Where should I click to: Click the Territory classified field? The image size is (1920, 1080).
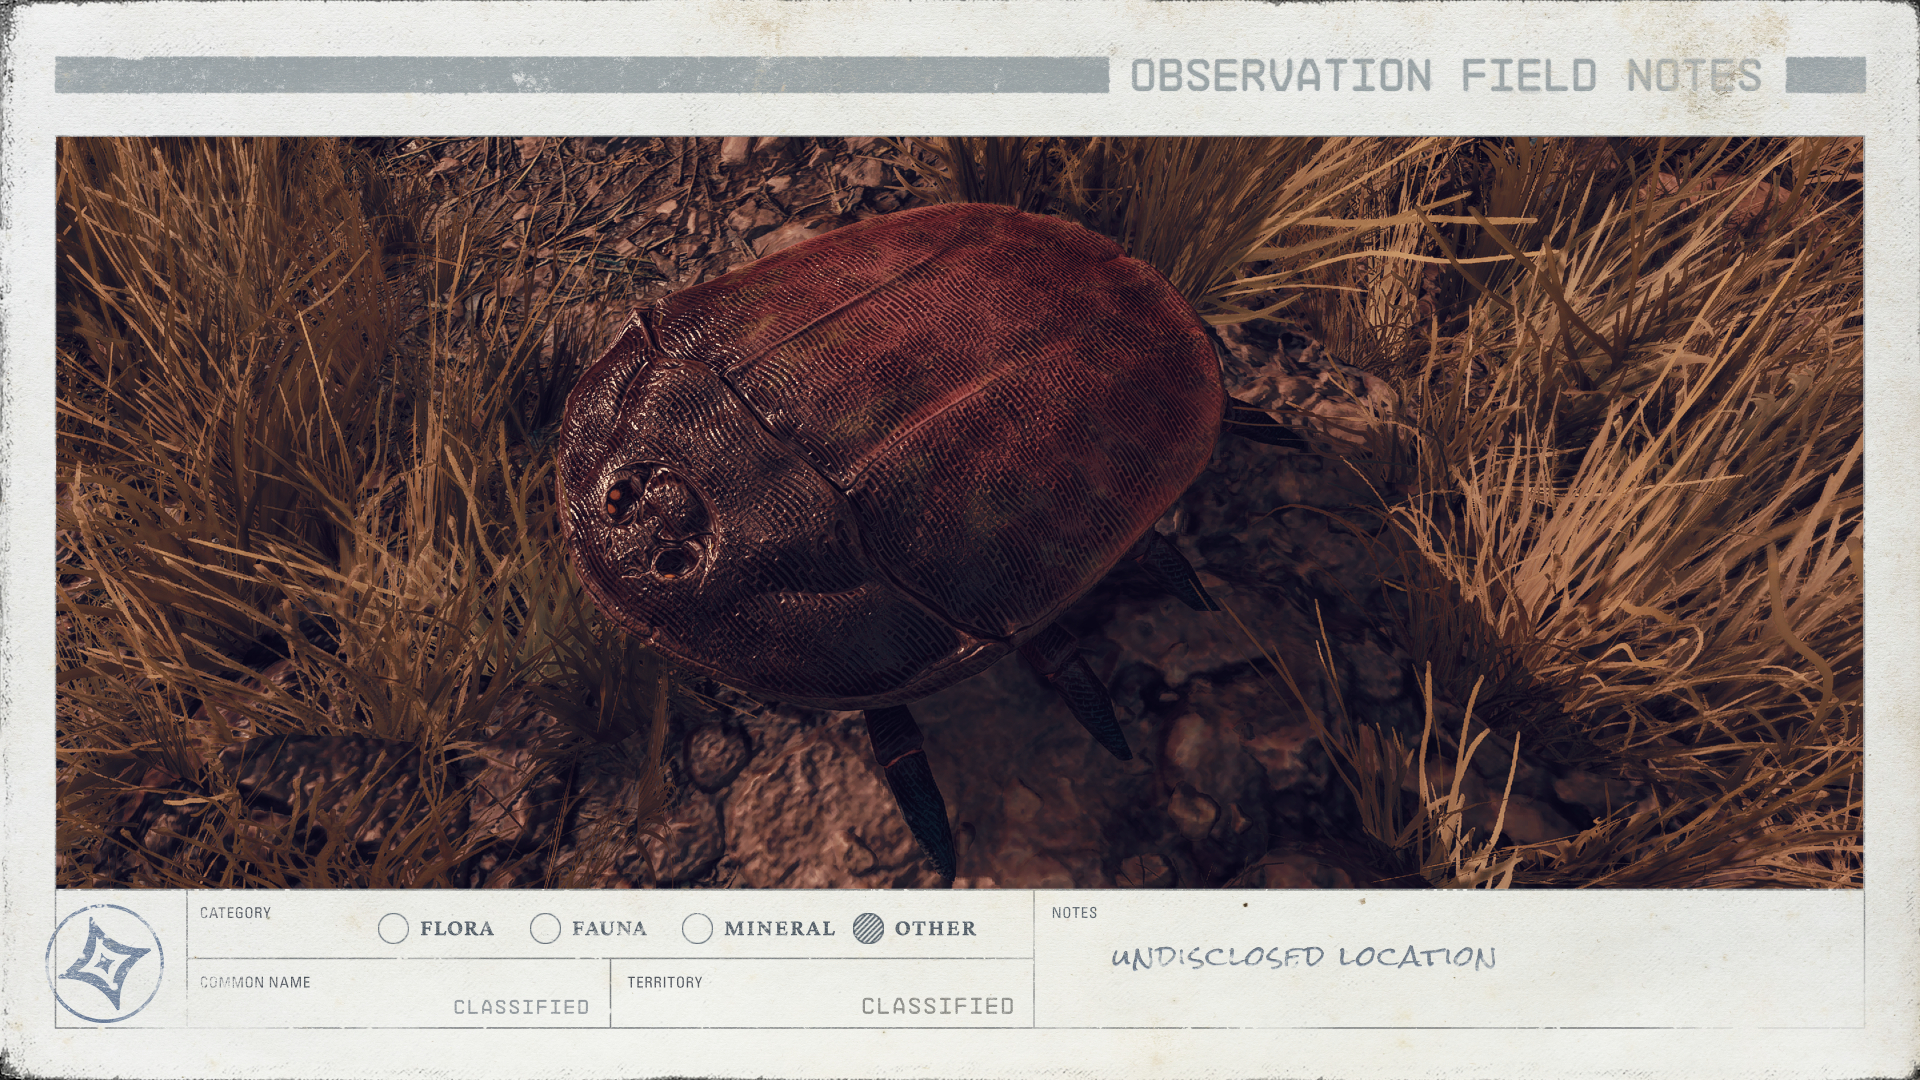click(822, 993)
